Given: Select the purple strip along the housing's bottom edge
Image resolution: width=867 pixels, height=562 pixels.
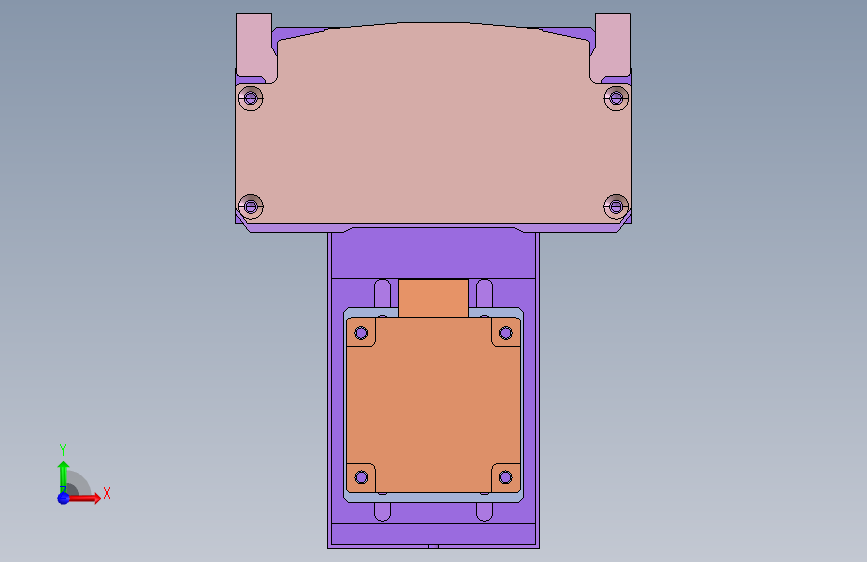Looking at the screenshot, I should pos(433,534).
